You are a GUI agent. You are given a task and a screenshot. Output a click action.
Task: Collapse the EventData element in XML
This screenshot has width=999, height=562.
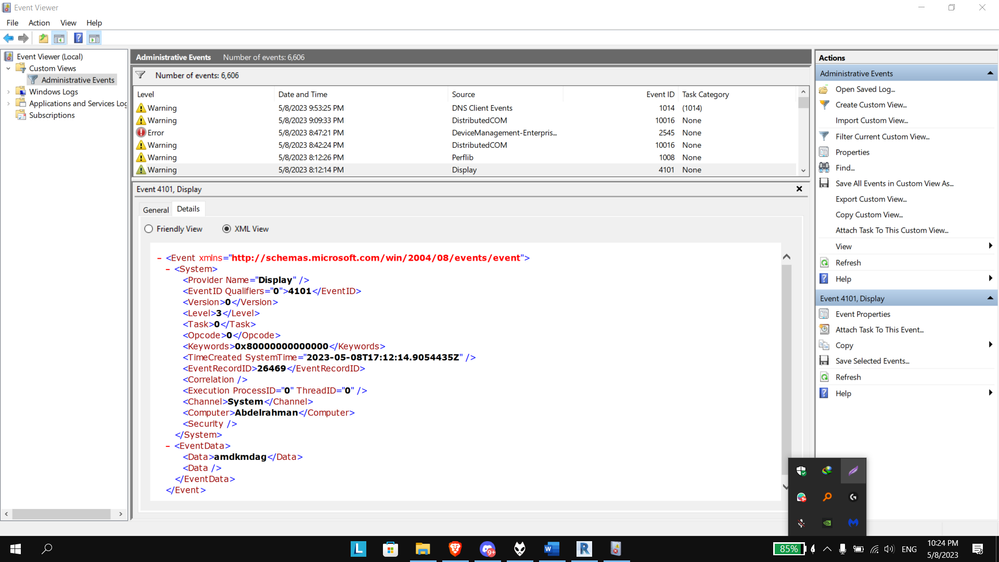(x=168, y=446)
